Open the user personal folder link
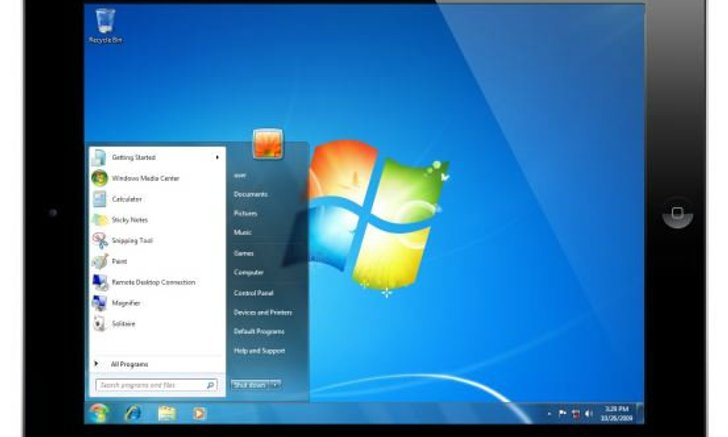 coord(240,175)
